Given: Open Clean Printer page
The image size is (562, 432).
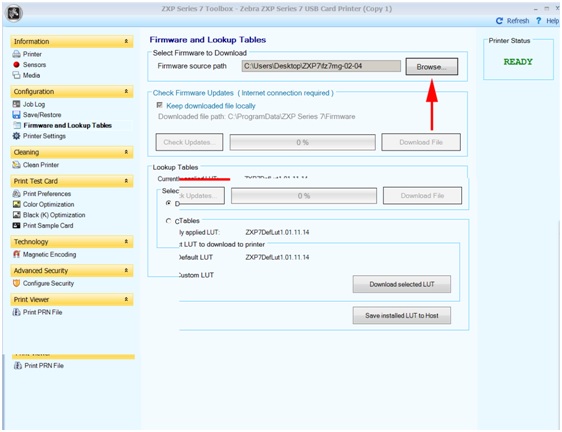Looking at the screenshot, I should [x=41, y=165].
